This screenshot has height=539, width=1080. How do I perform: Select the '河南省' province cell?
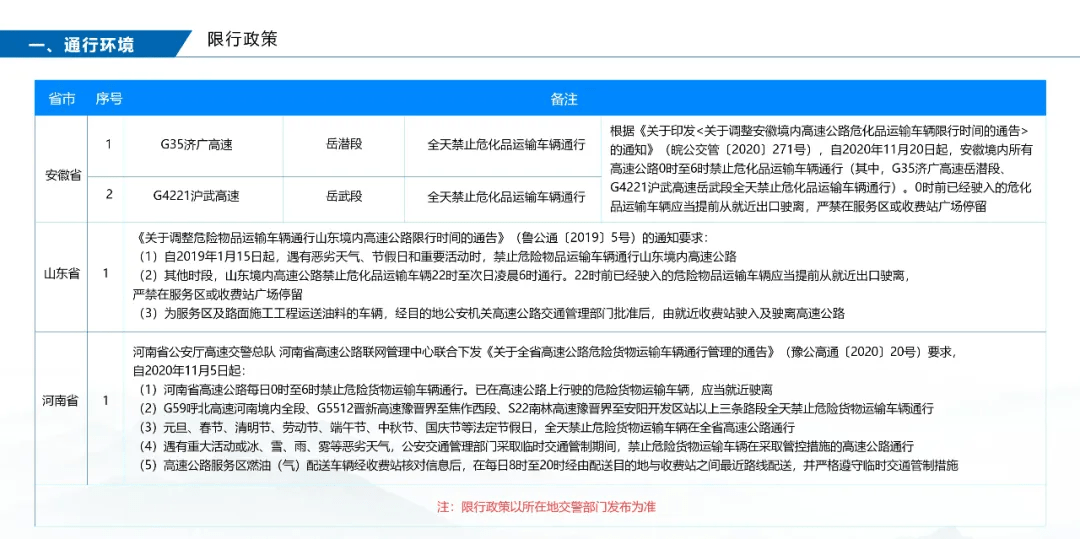tap(61, 400)
